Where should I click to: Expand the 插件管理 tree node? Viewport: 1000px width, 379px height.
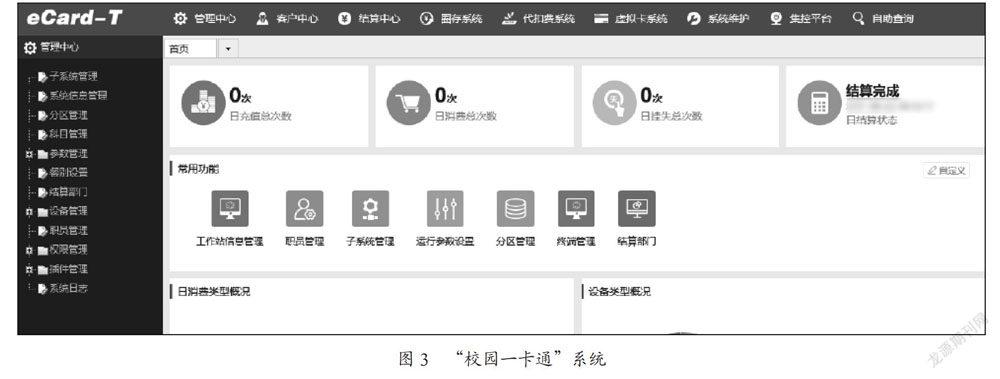coord(29,269)
